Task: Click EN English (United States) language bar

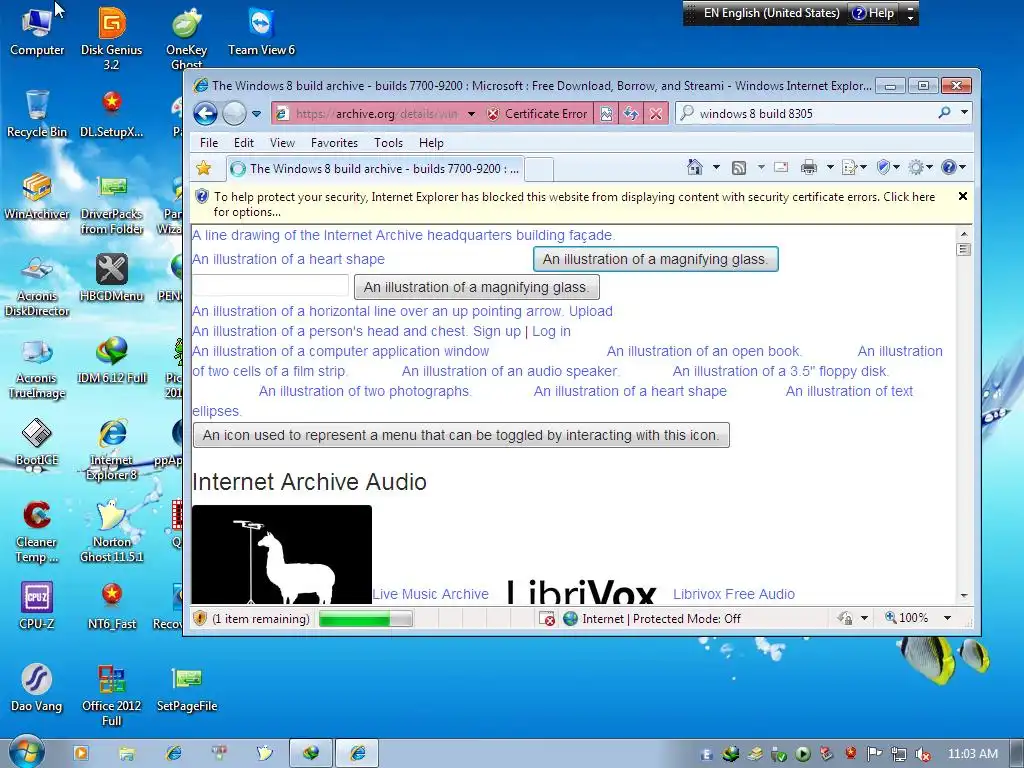Action: (771, 13)
